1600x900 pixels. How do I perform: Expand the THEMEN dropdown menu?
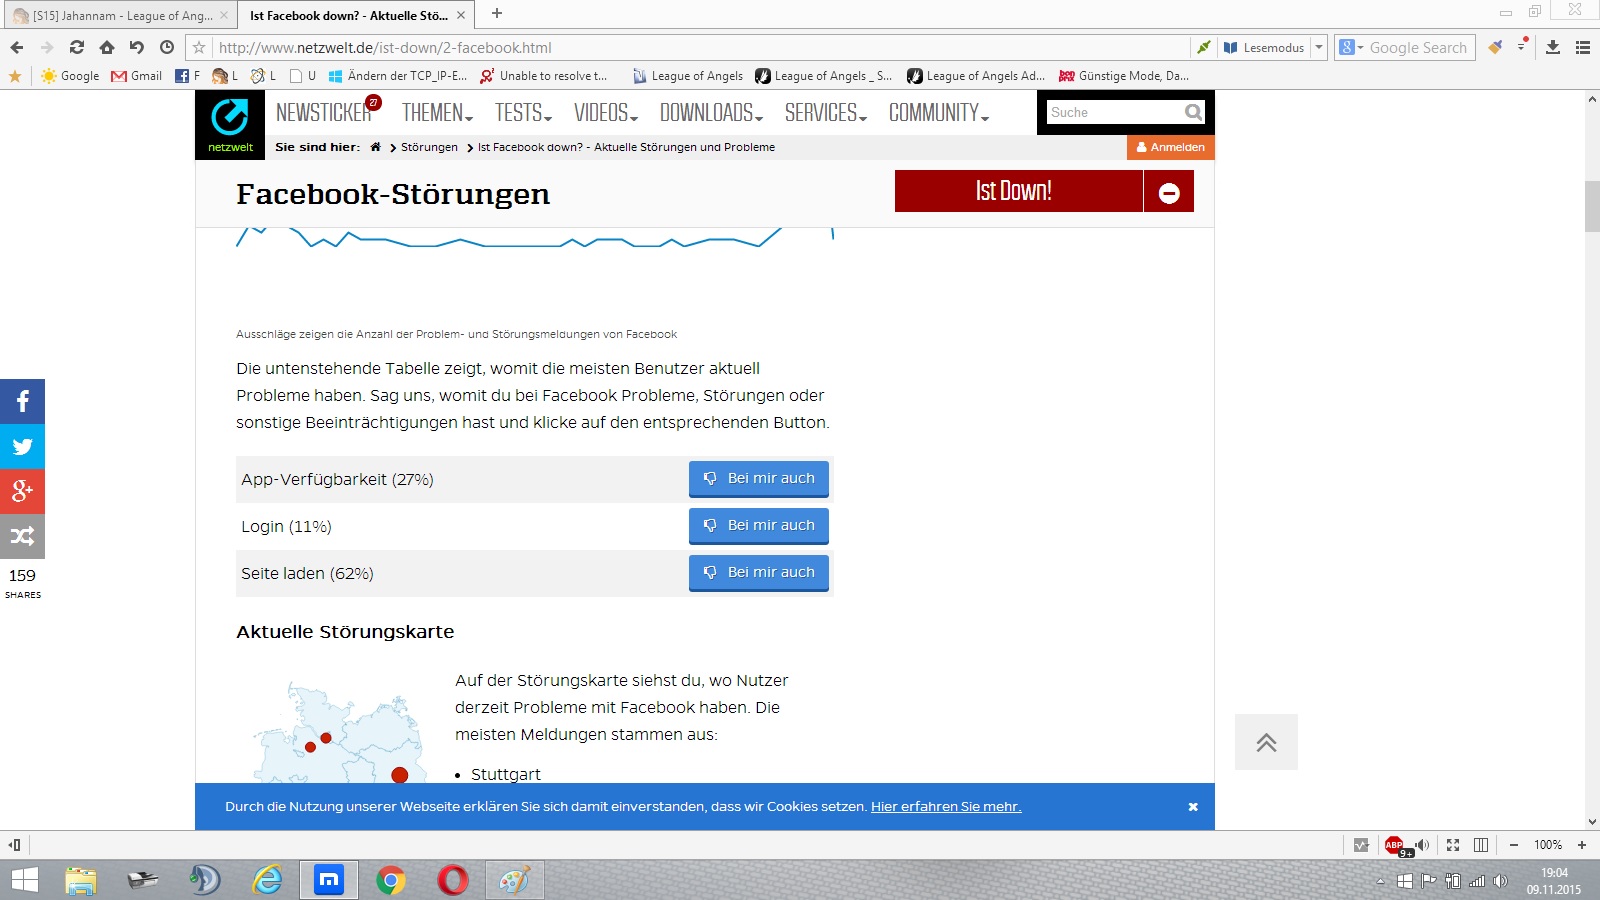(437, 113)
